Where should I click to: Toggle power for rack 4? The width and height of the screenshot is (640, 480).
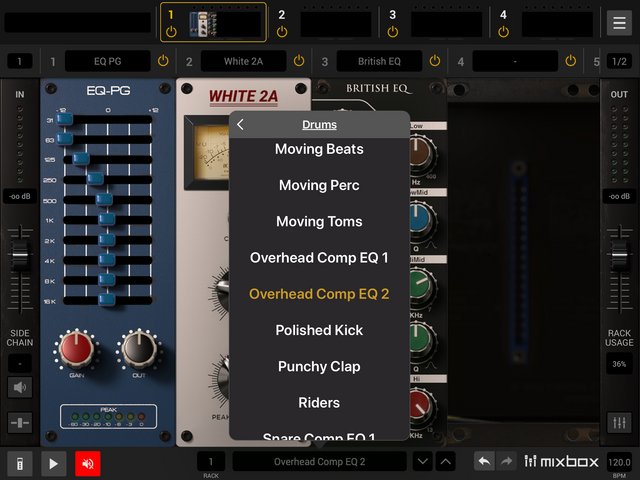click(504, 31)
